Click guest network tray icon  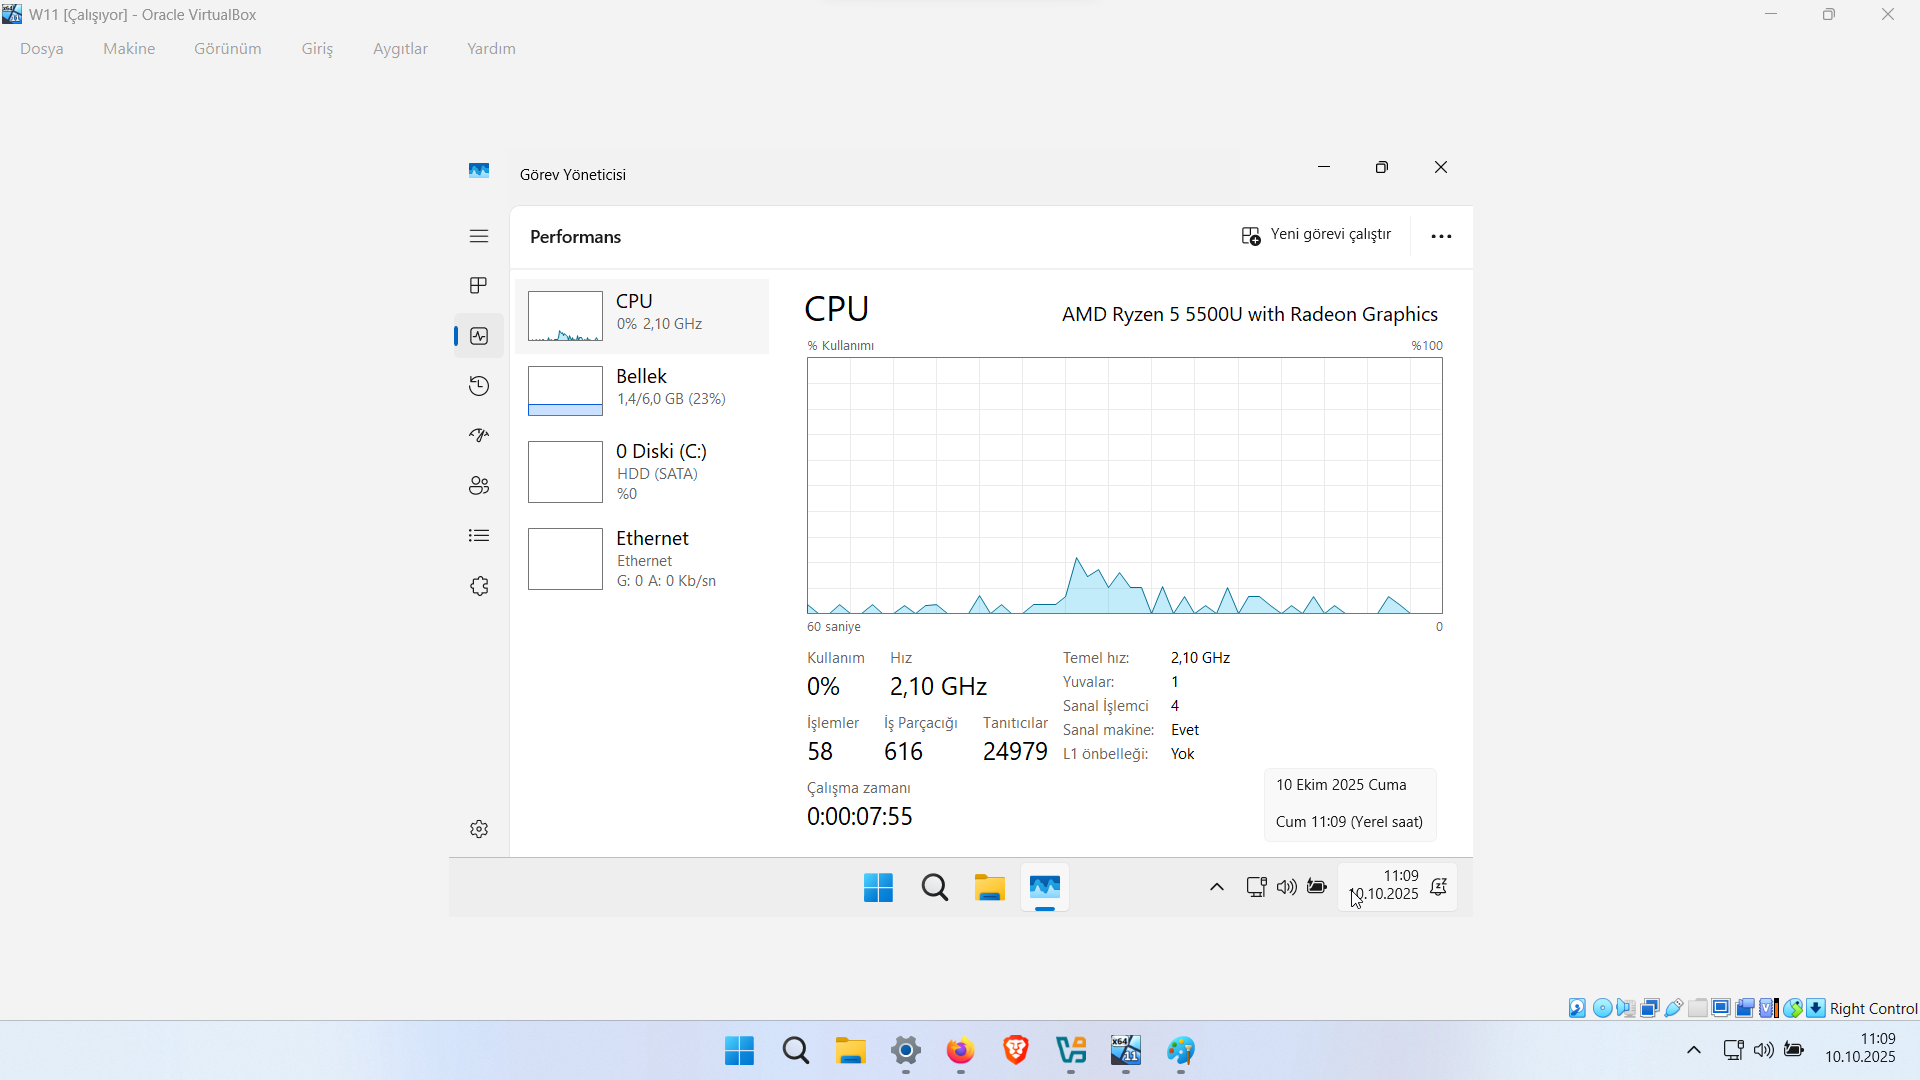click(1256, 887)
